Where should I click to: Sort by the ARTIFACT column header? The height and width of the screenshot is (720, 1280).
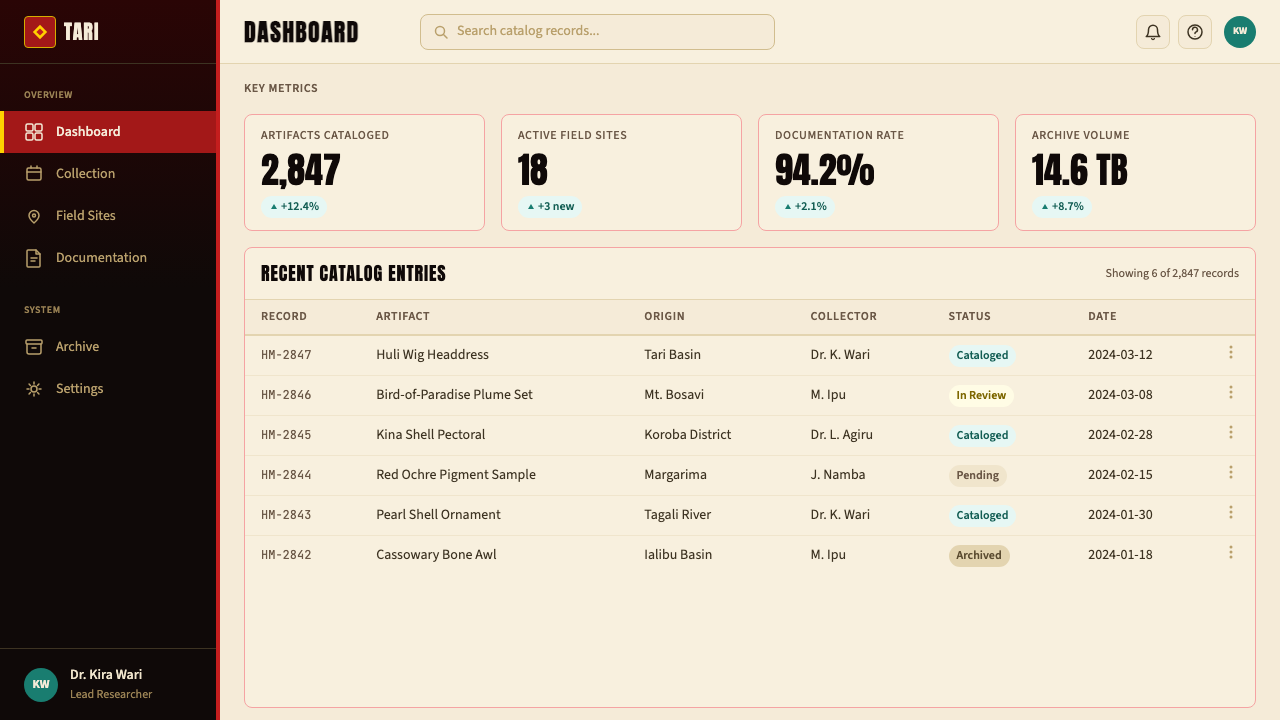pyautogui.click(x=403, y=316)
